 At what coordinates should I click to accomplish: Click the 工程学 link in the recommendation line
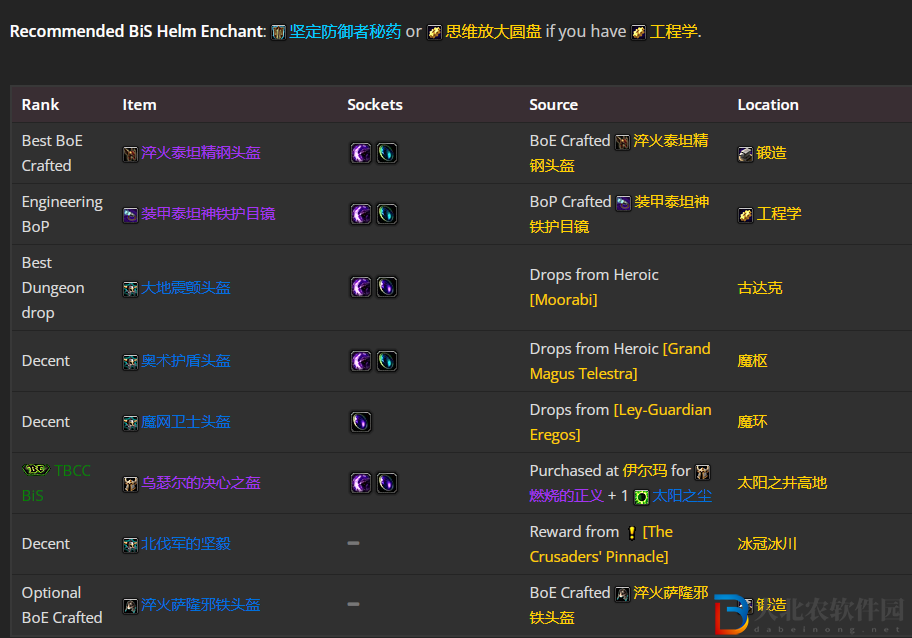tap(673, 31)
